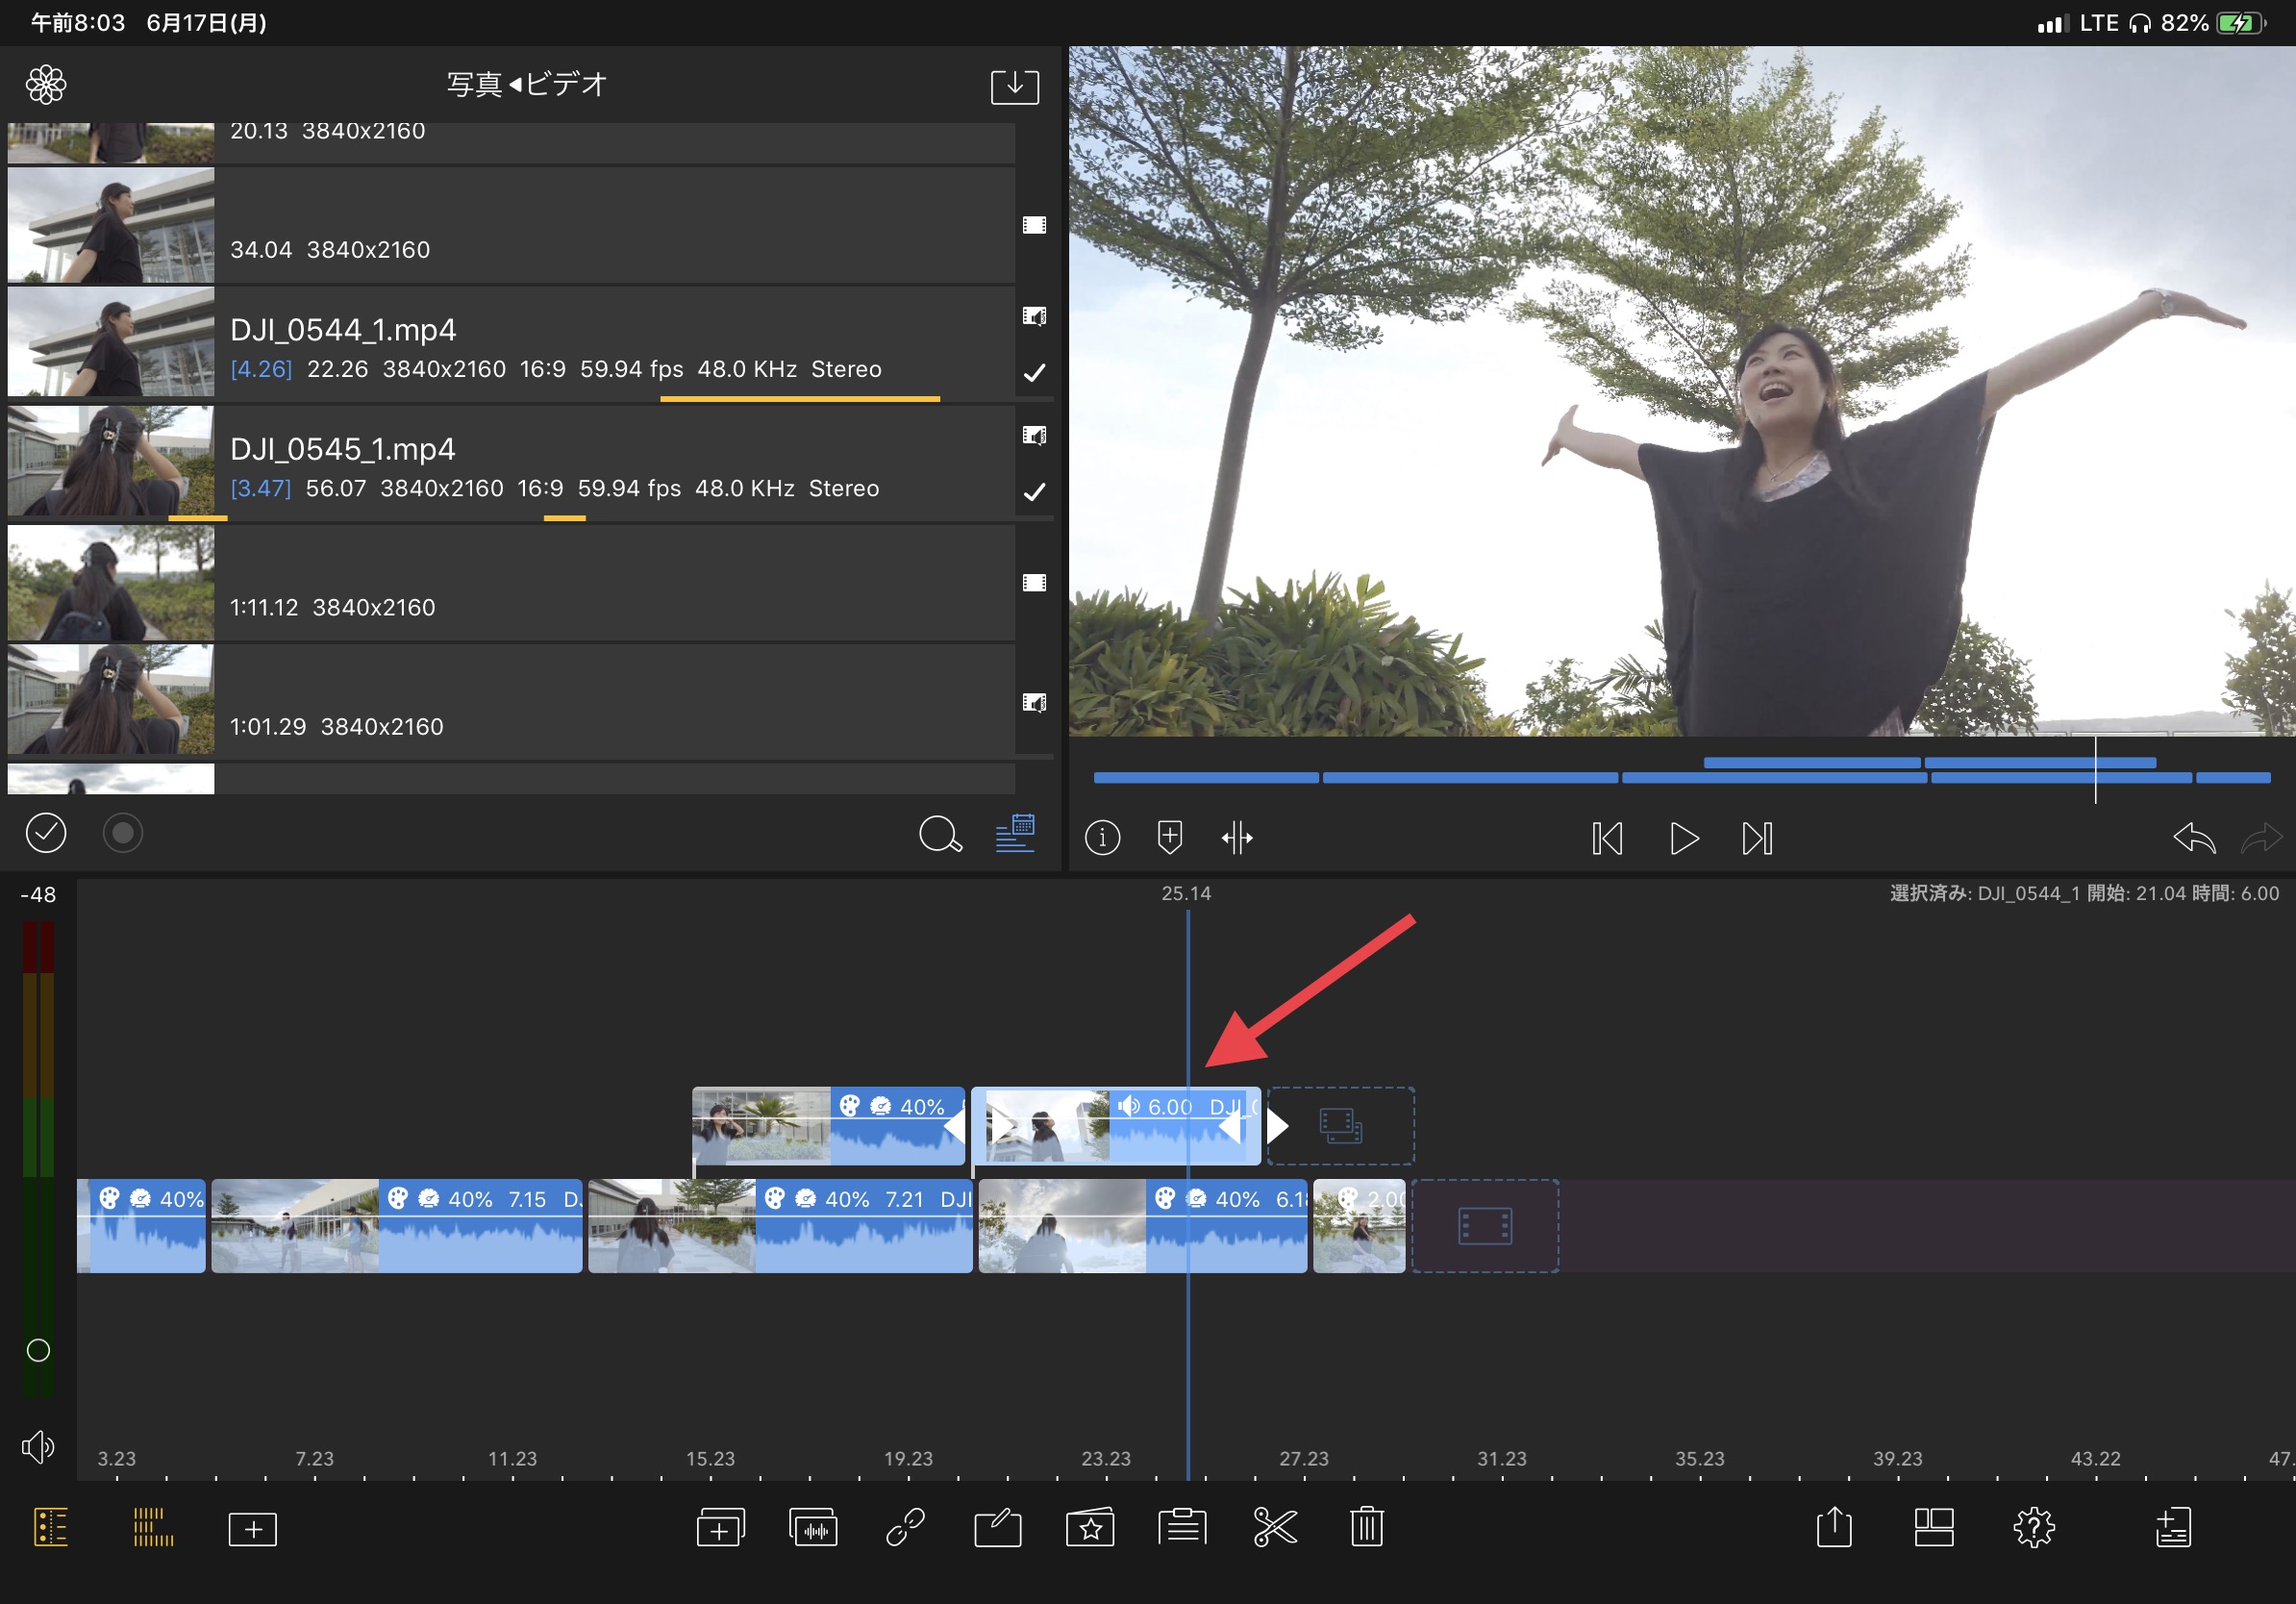Image resolution: width=2296 pixels, height=1604 pixels.
Task: Click the undo arrow
Action: click(2194, 838)
